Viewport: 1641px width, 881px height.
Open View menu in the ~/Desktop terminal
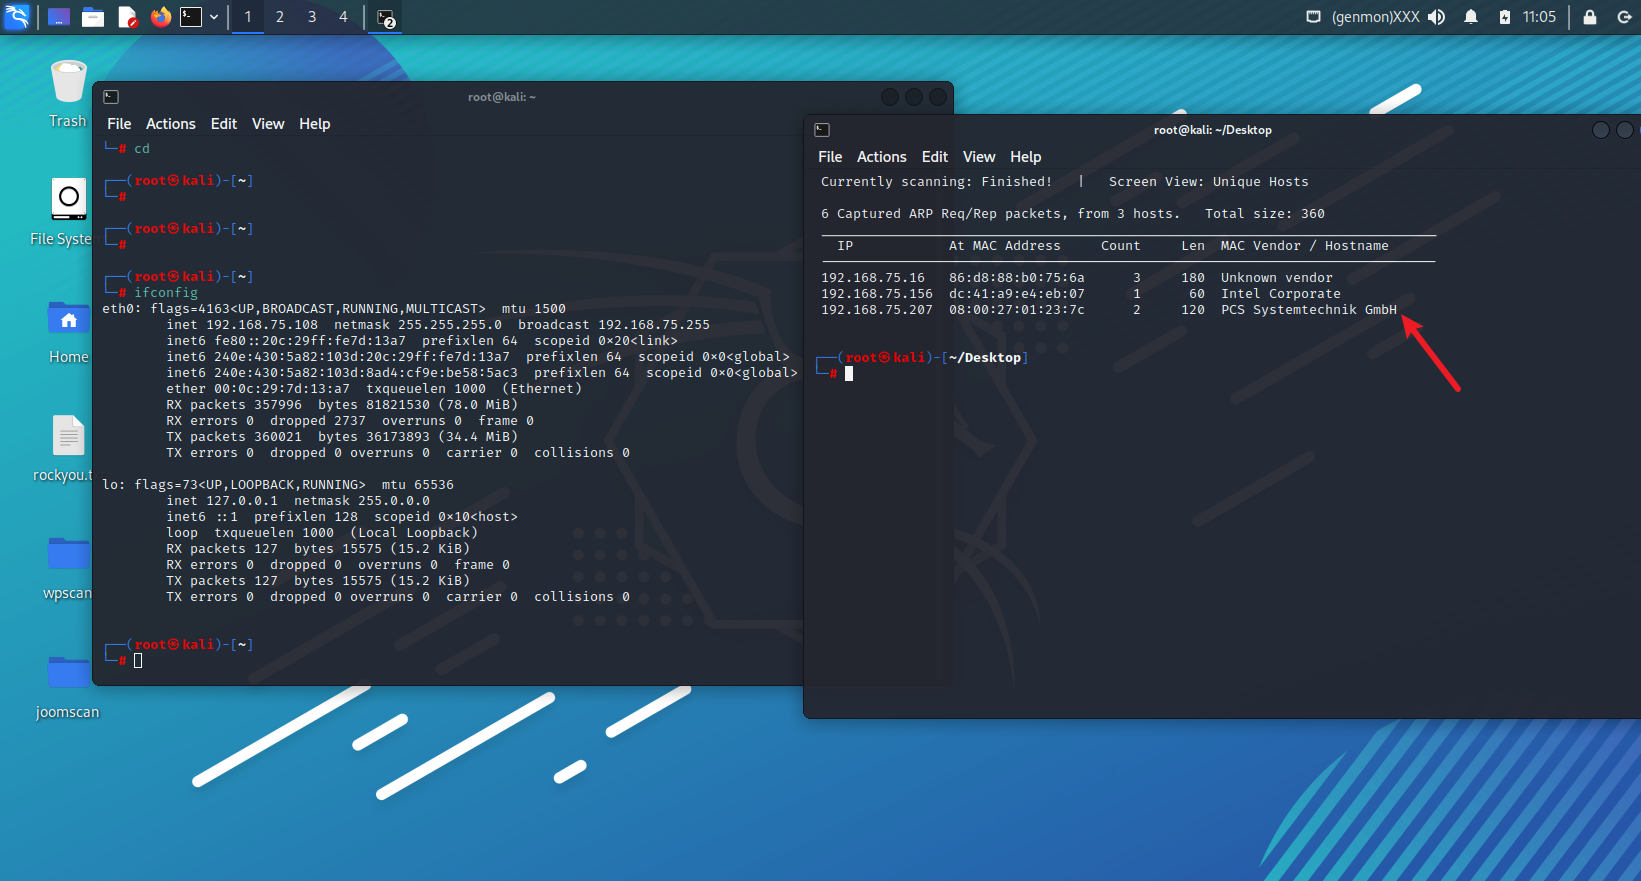pyautogui.click(x=979, y=157)
